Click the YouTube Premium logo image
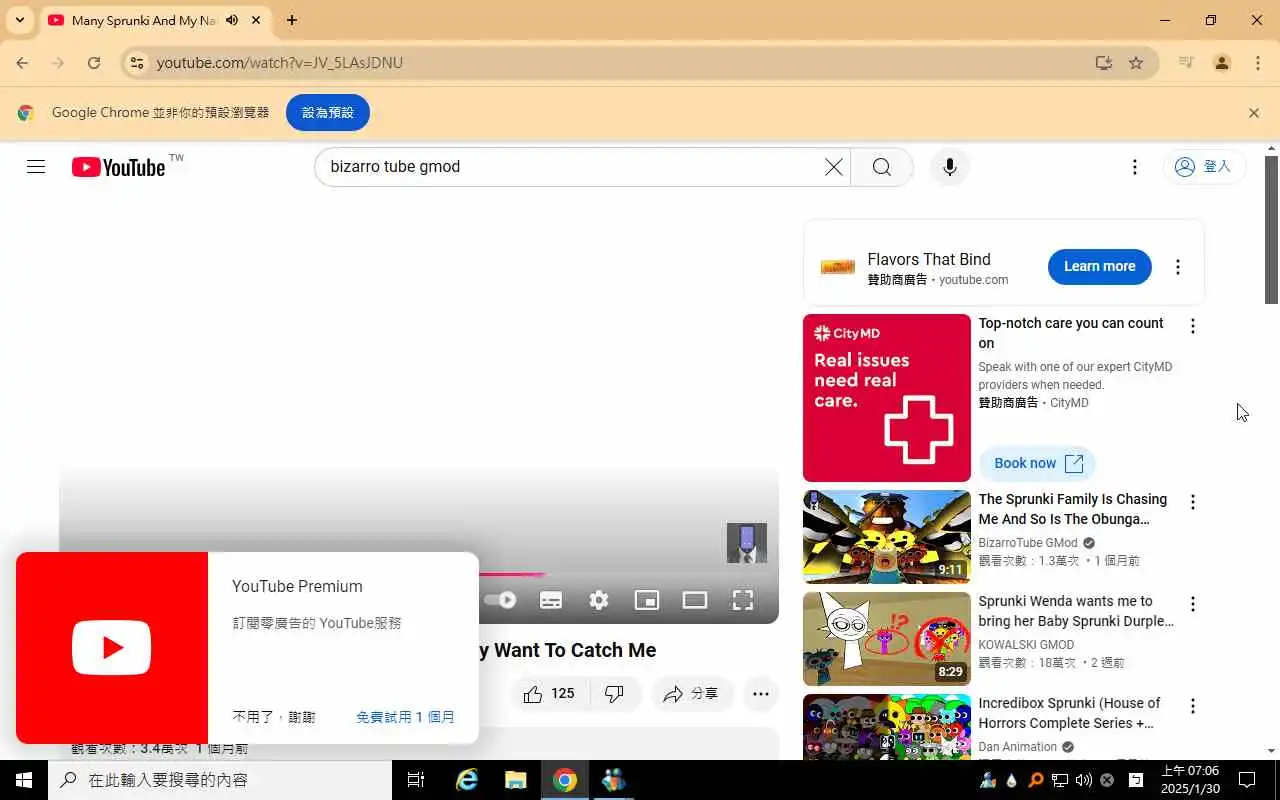The height and width of the screenshot is (800, 1280). pyautogui.click(x=112, y=648)
